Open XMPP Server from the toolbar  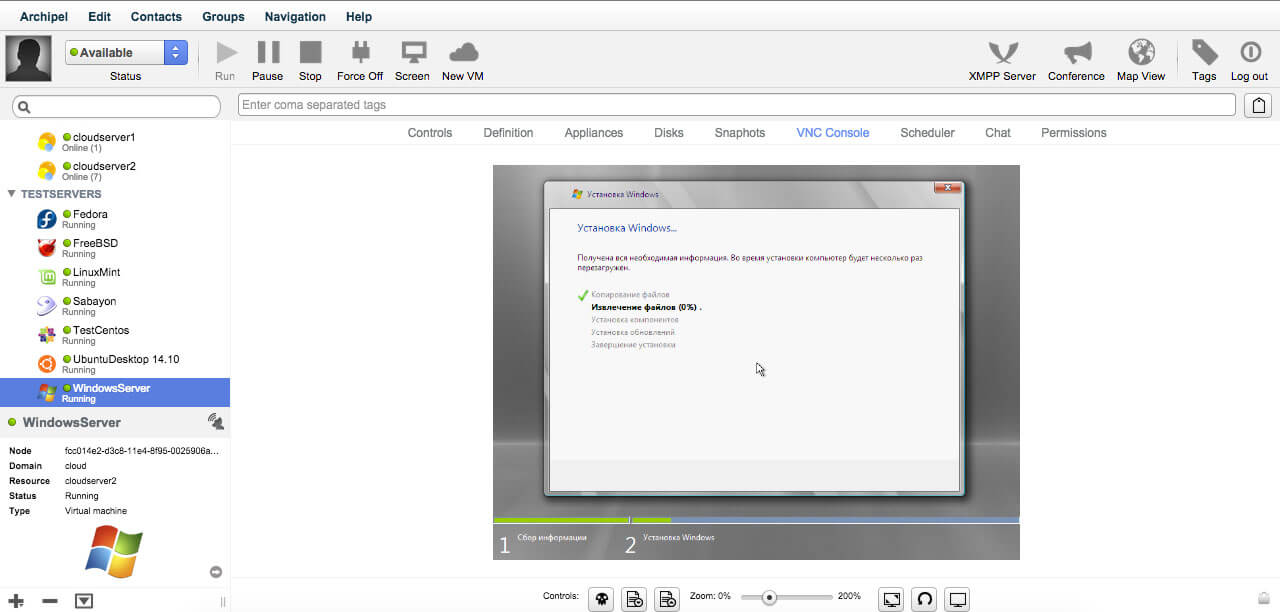click(x=1002, y=53)
